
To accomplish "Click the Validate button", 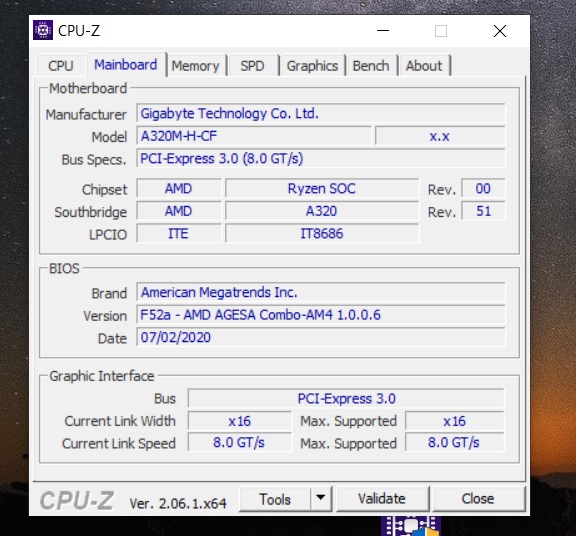I will pos(382,499).
